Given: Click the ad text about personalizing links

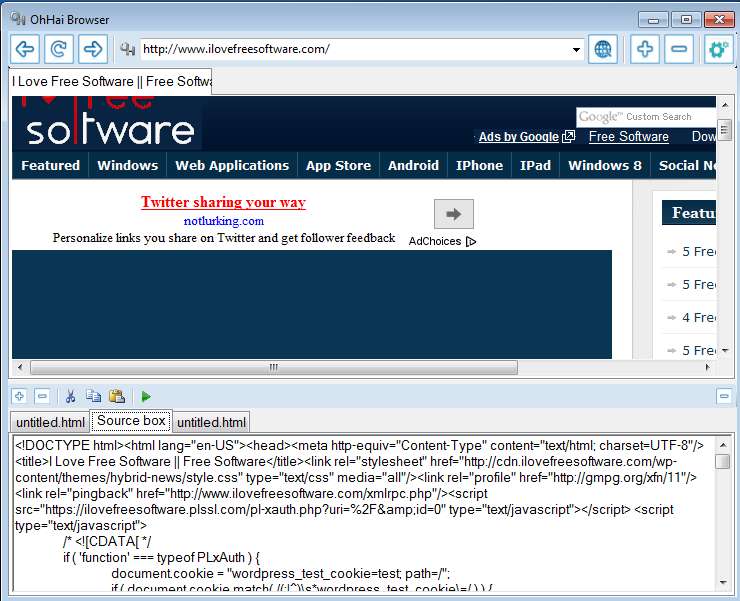Looking at the screenshot, I should pyautogui.click(x=224, y=237).
